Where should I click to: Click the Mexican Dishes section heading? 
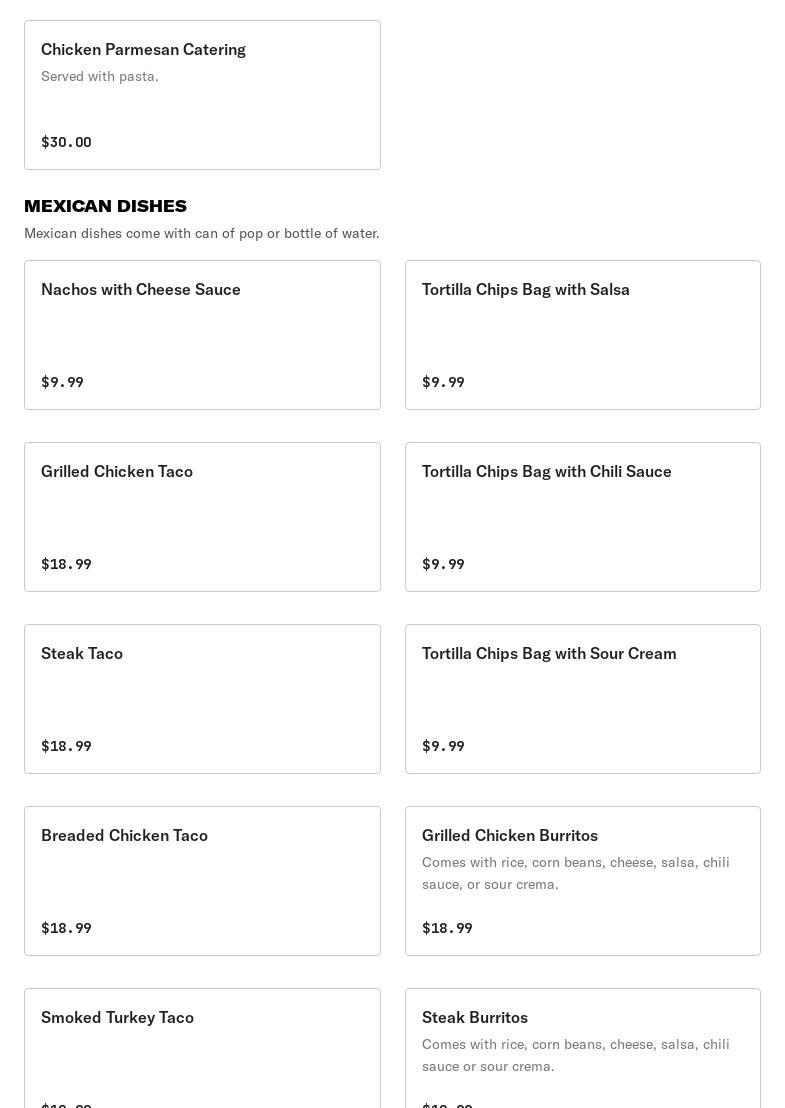pos(105,206)
